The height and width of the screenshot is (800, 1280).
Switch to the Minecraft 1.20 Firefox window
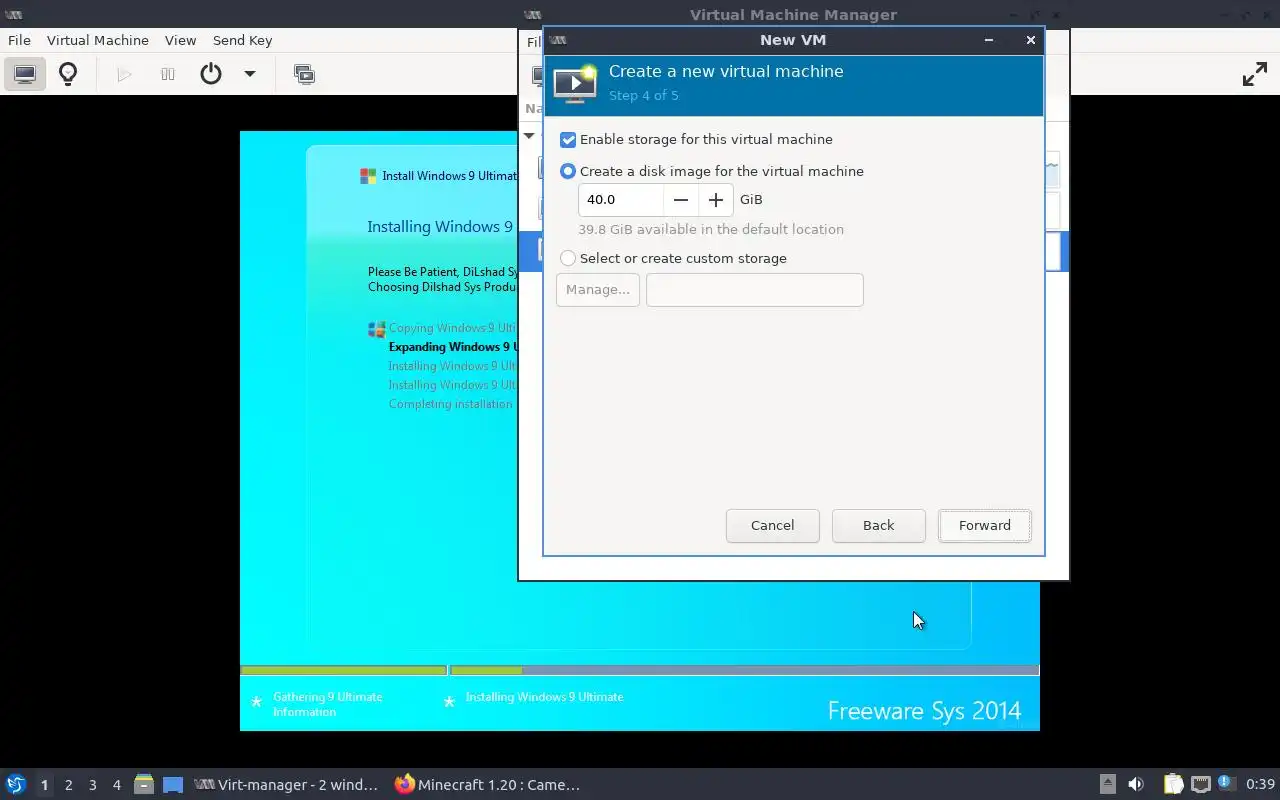coord(488,785)
